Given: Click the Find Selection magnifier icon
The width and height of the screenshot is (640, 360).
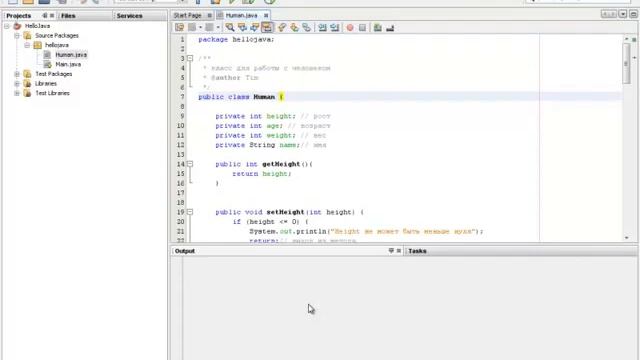Looking at the screenshot, I should [230, 27].
